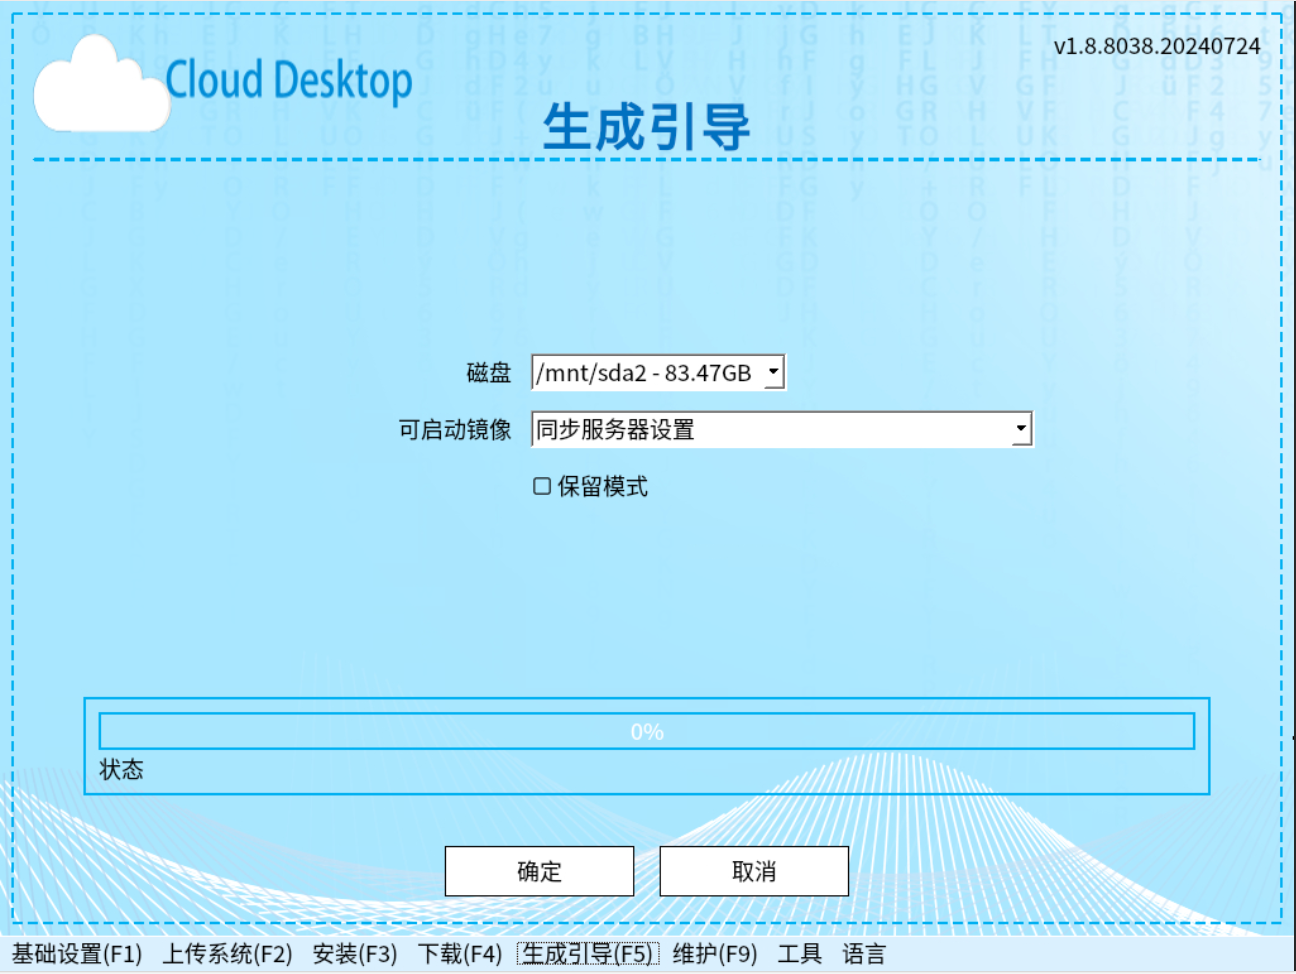Switch to 上传系统(F2) menu
The image size is (1296, 974).
(x=228, y=954)
